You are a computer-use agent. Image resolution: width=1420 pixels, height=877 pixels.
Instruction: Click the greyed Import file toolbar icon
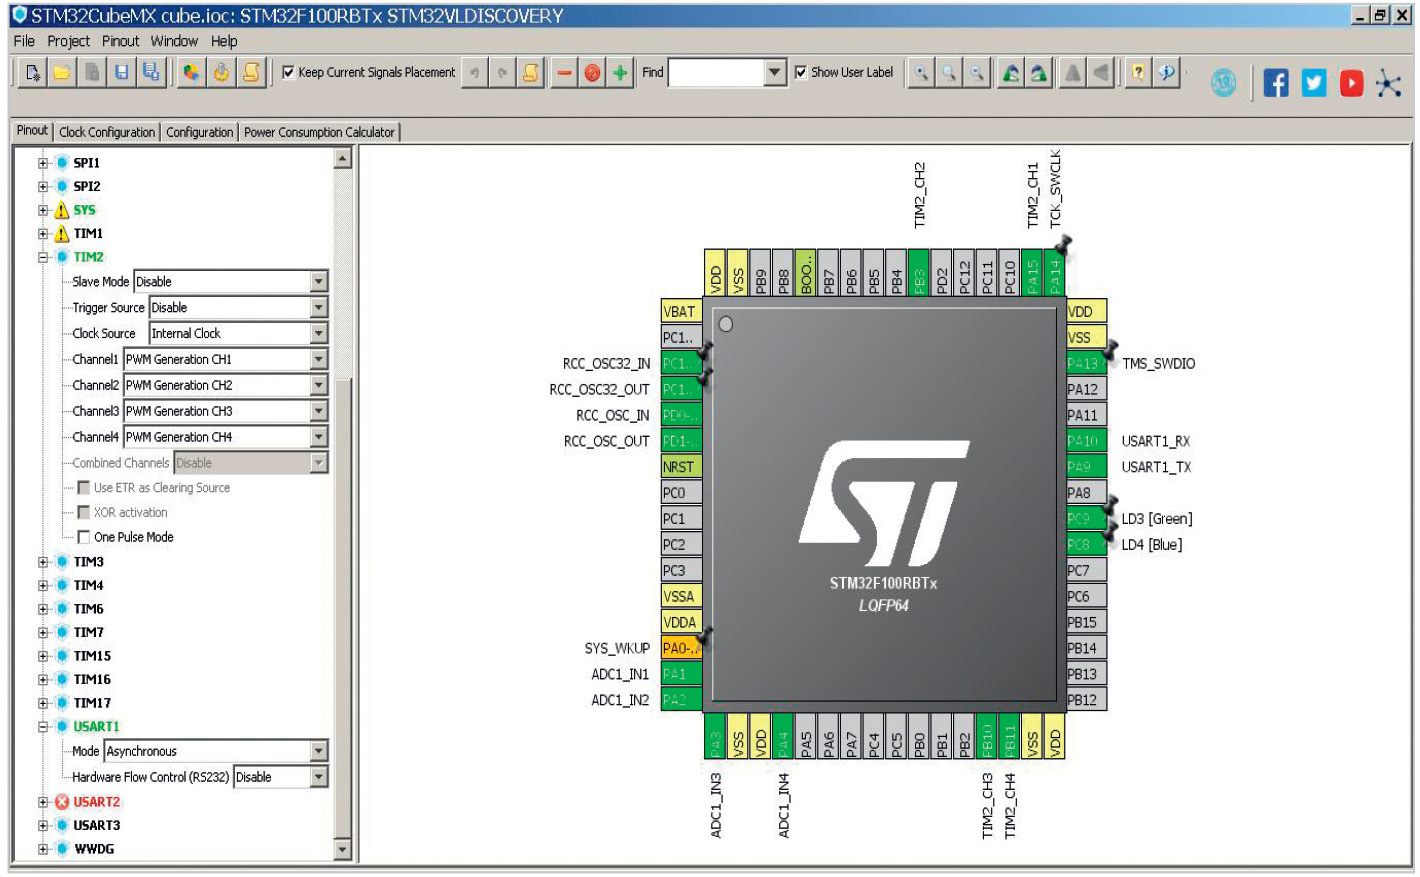coord(92,73)
